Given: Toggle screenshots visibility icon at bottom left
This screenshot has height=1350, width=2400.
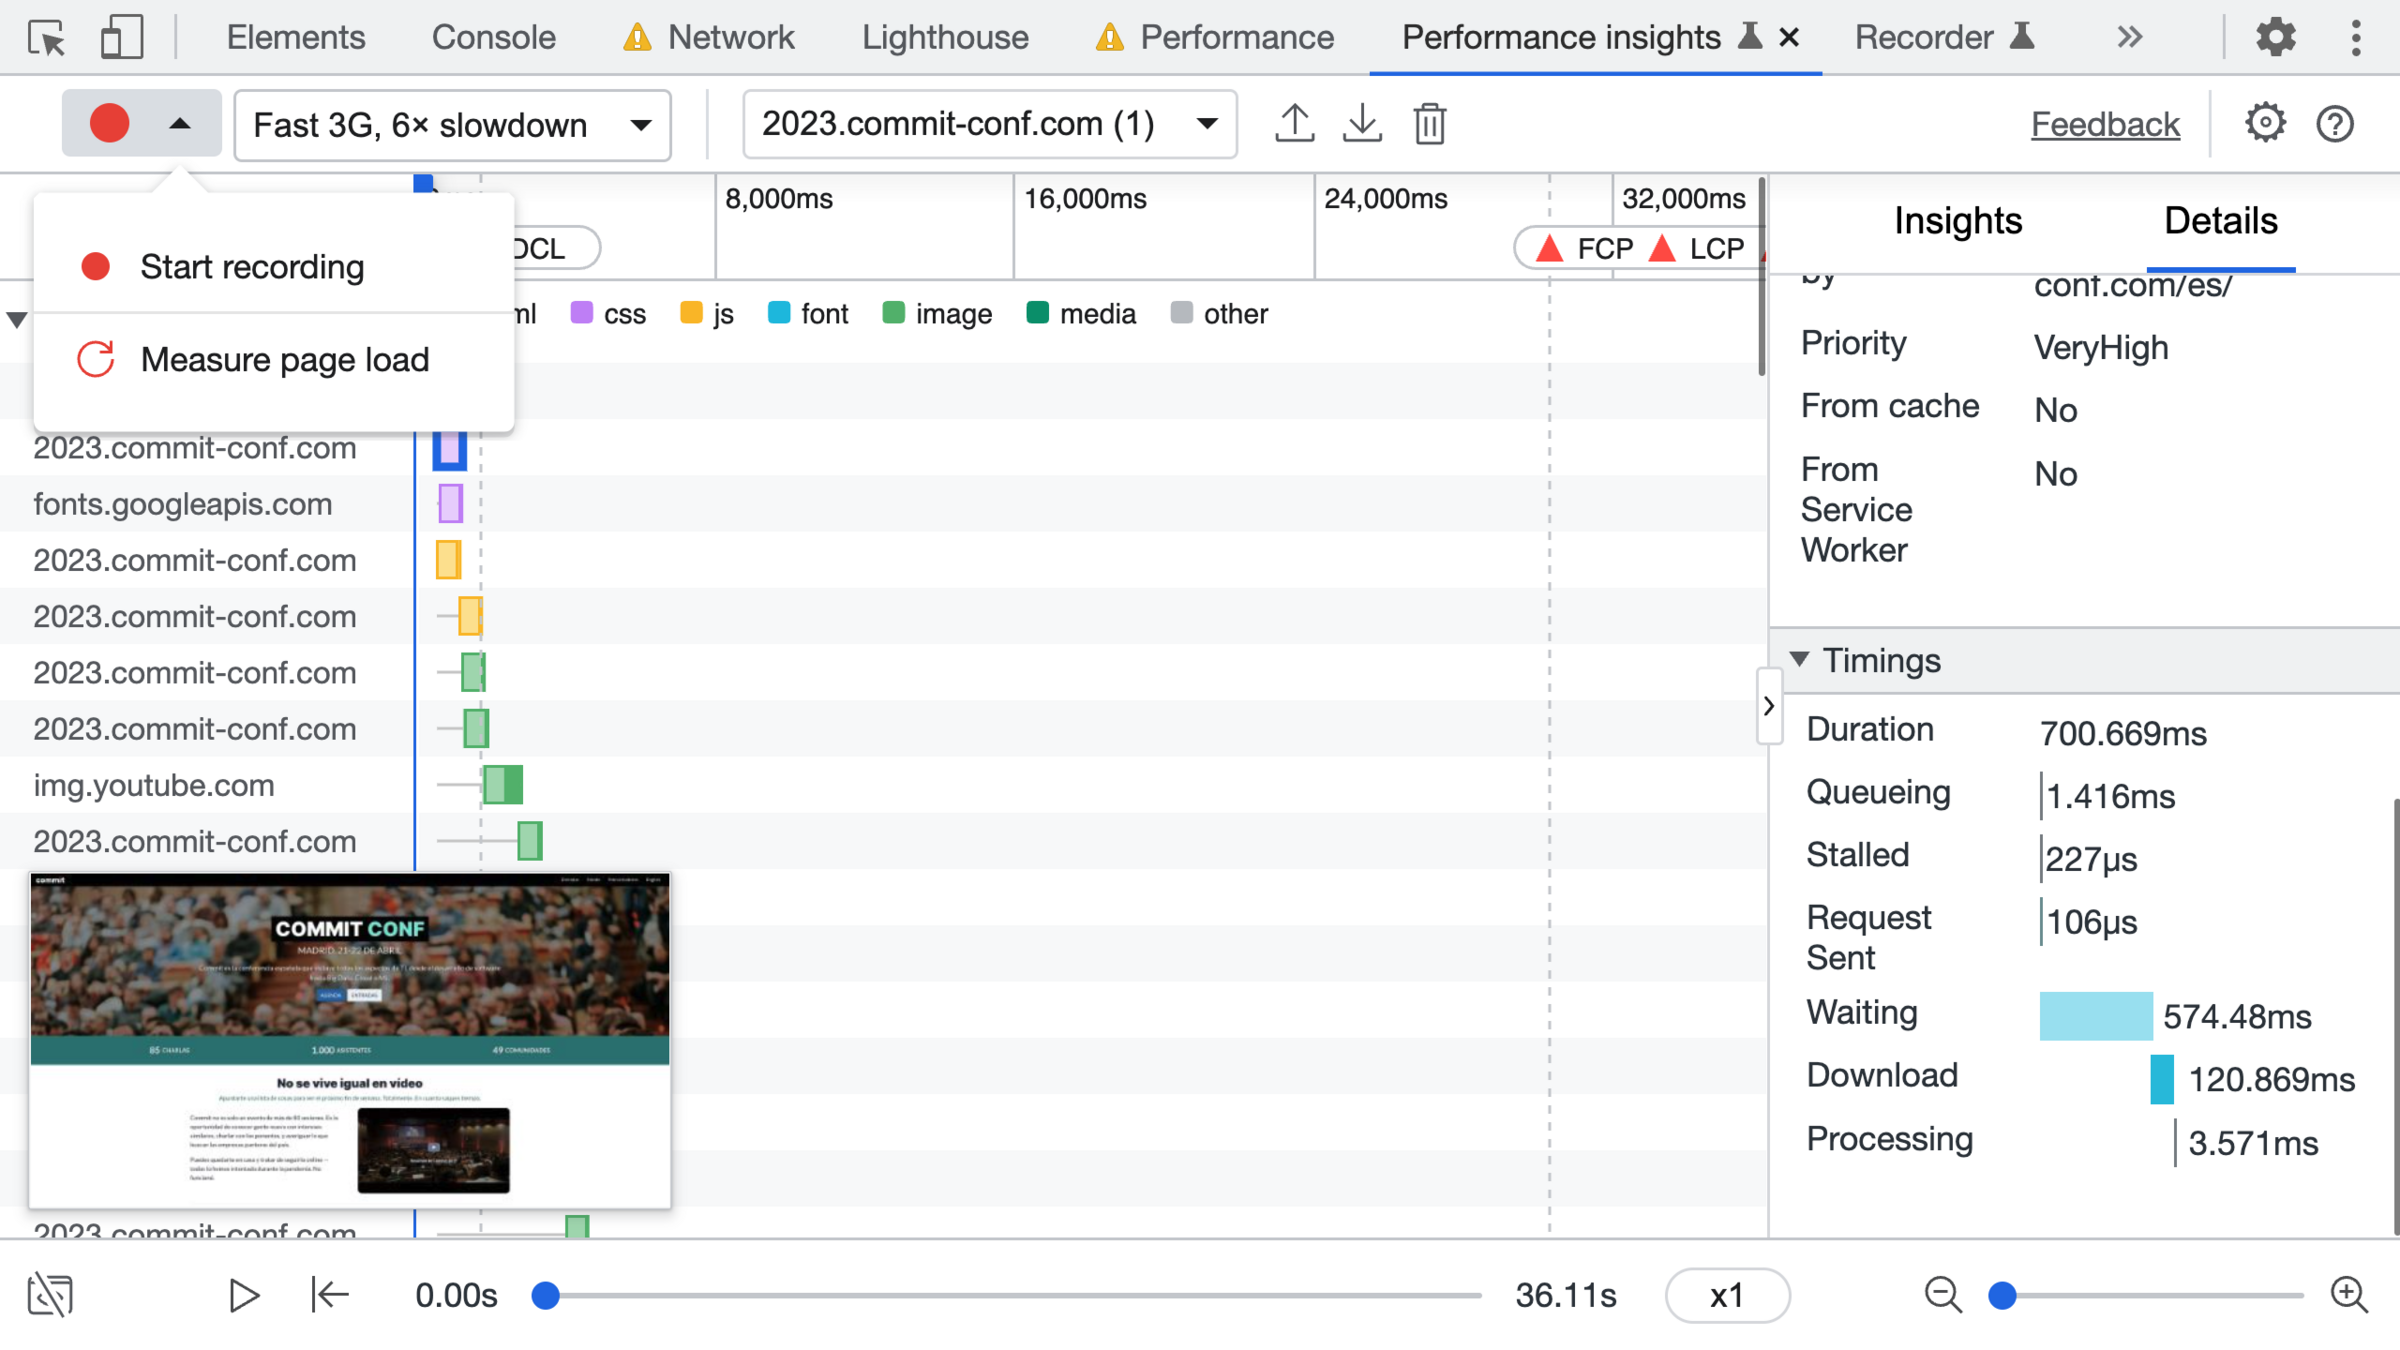Looking at the screenshot, I should pyautogui.click(x=50, y=1295).
